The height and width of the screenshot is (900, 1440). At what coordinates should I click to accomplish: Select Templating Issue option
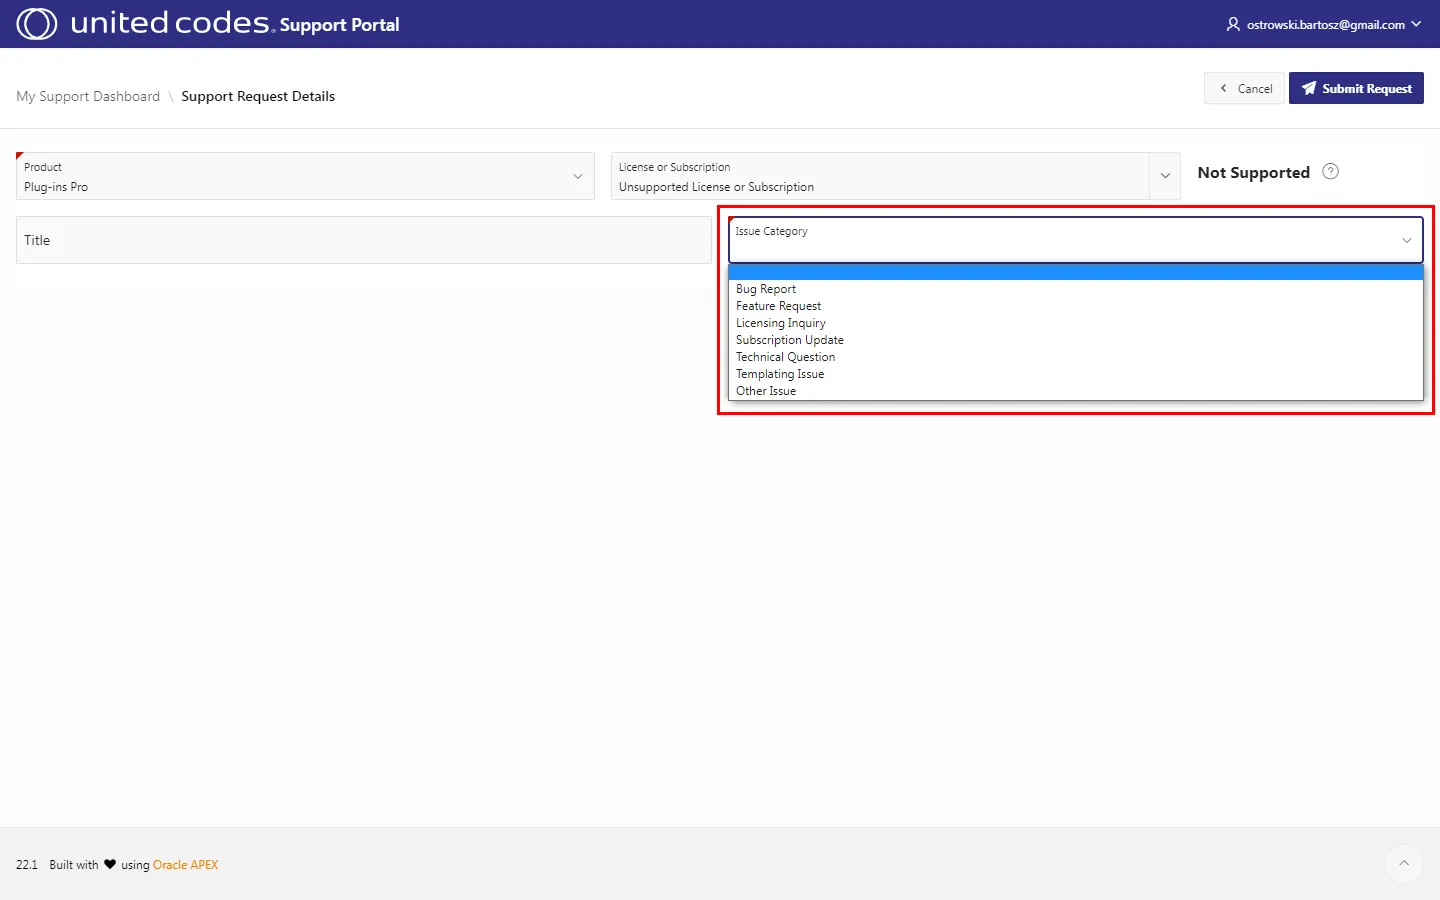tap(780, 374)
